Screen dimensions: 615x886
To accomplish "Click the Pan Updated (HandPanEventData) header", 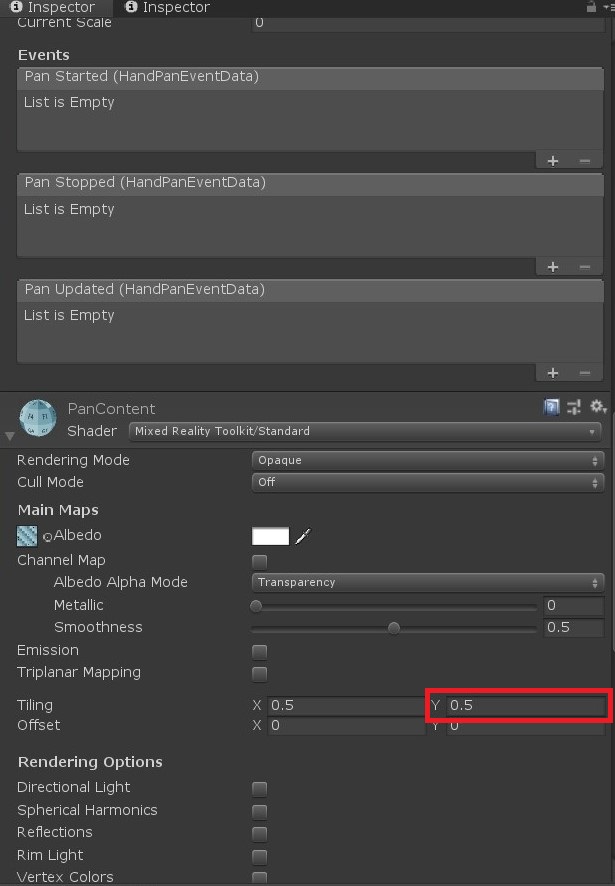I will [x=310, y=290].
